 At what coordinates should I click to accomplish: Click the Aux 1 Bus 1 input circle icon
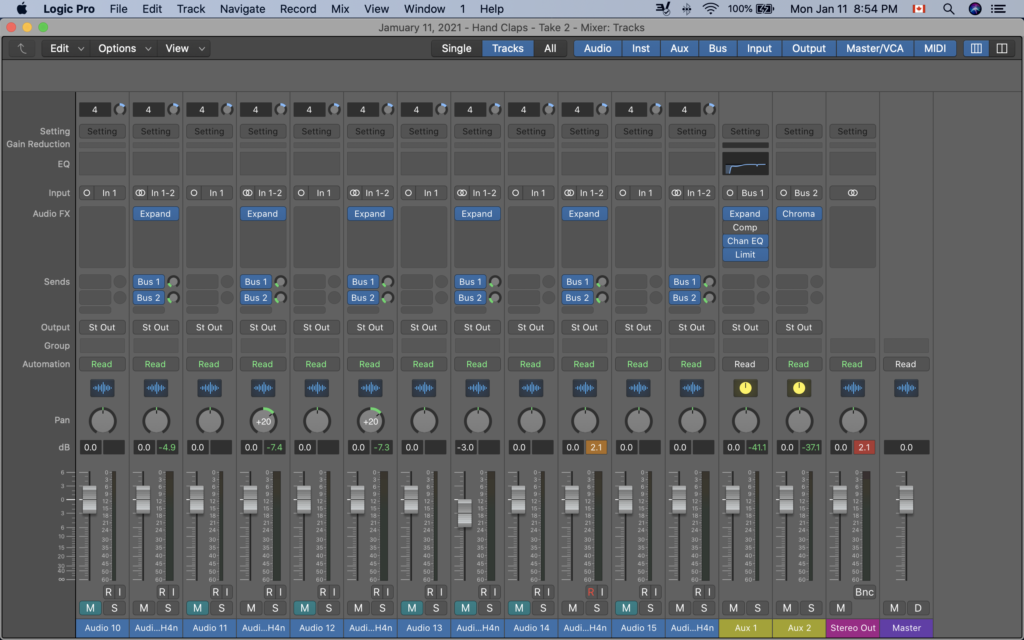pos(729,193)
